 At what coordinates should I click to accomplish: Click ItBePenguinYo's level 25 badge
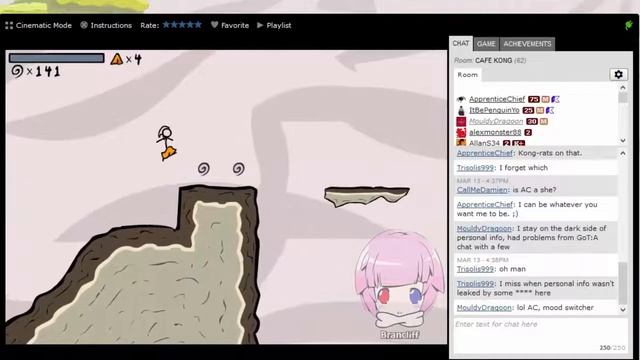coord(528,110)
